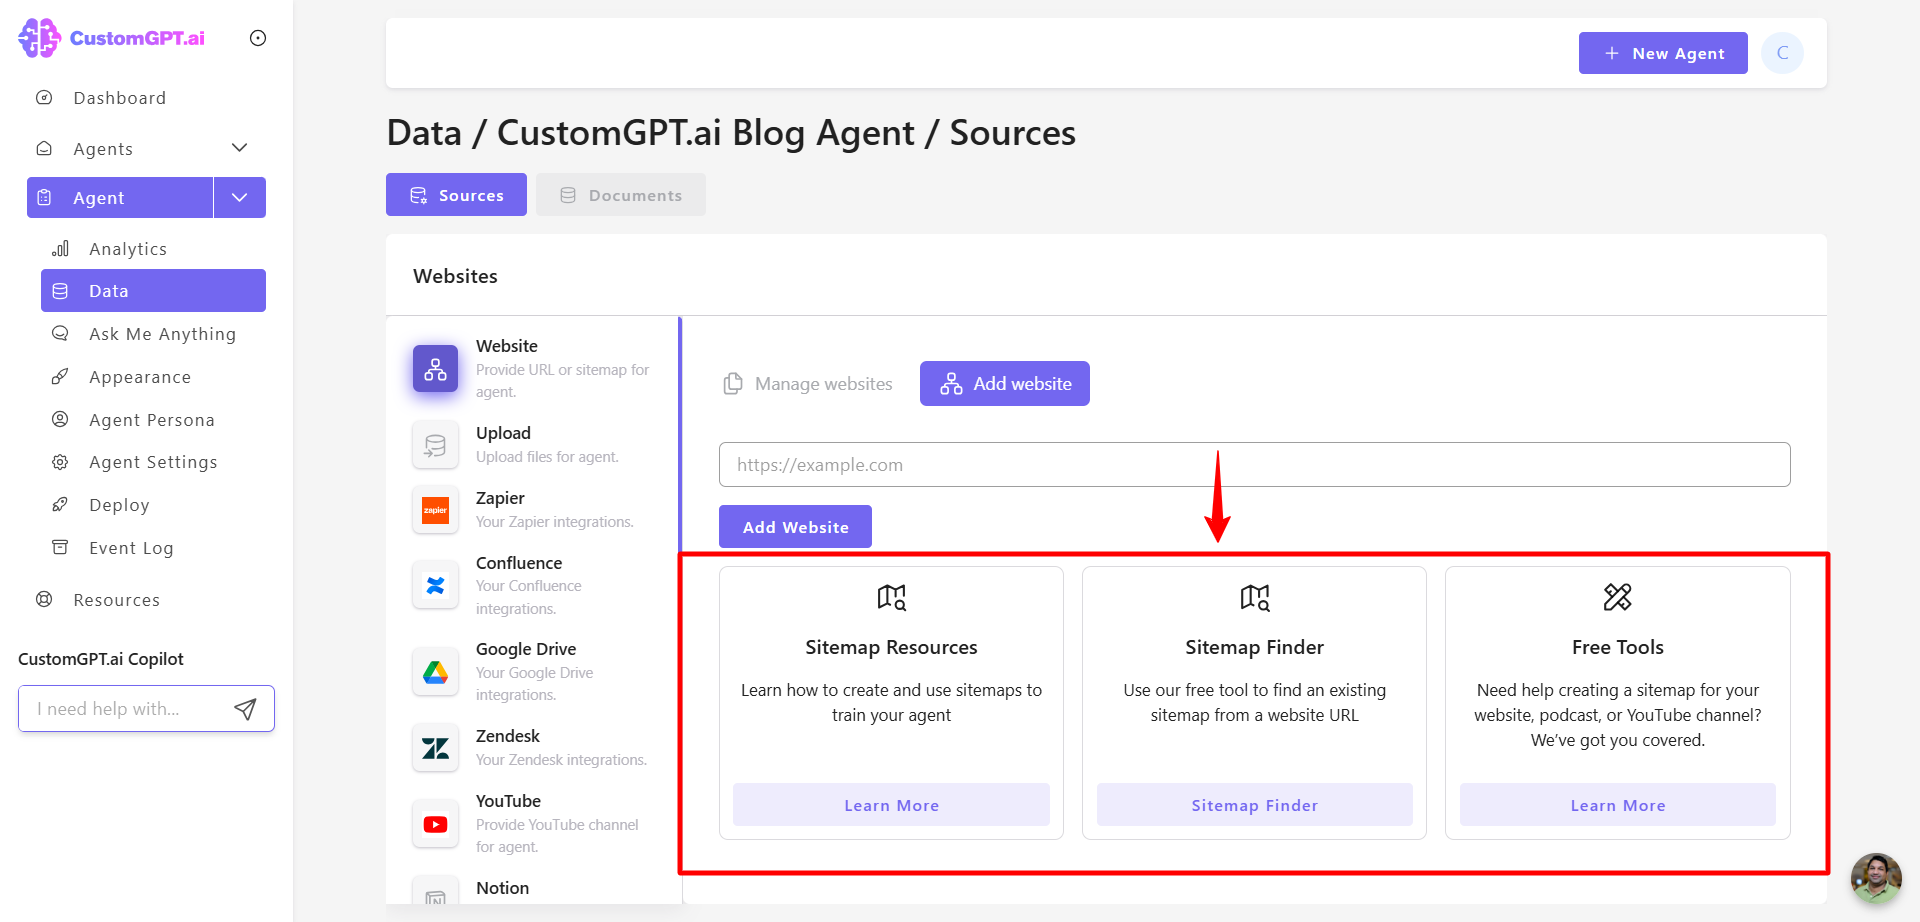1920x922 pixels.
Task: Select the YouTube source icon
Action: (x=435, y=824)
